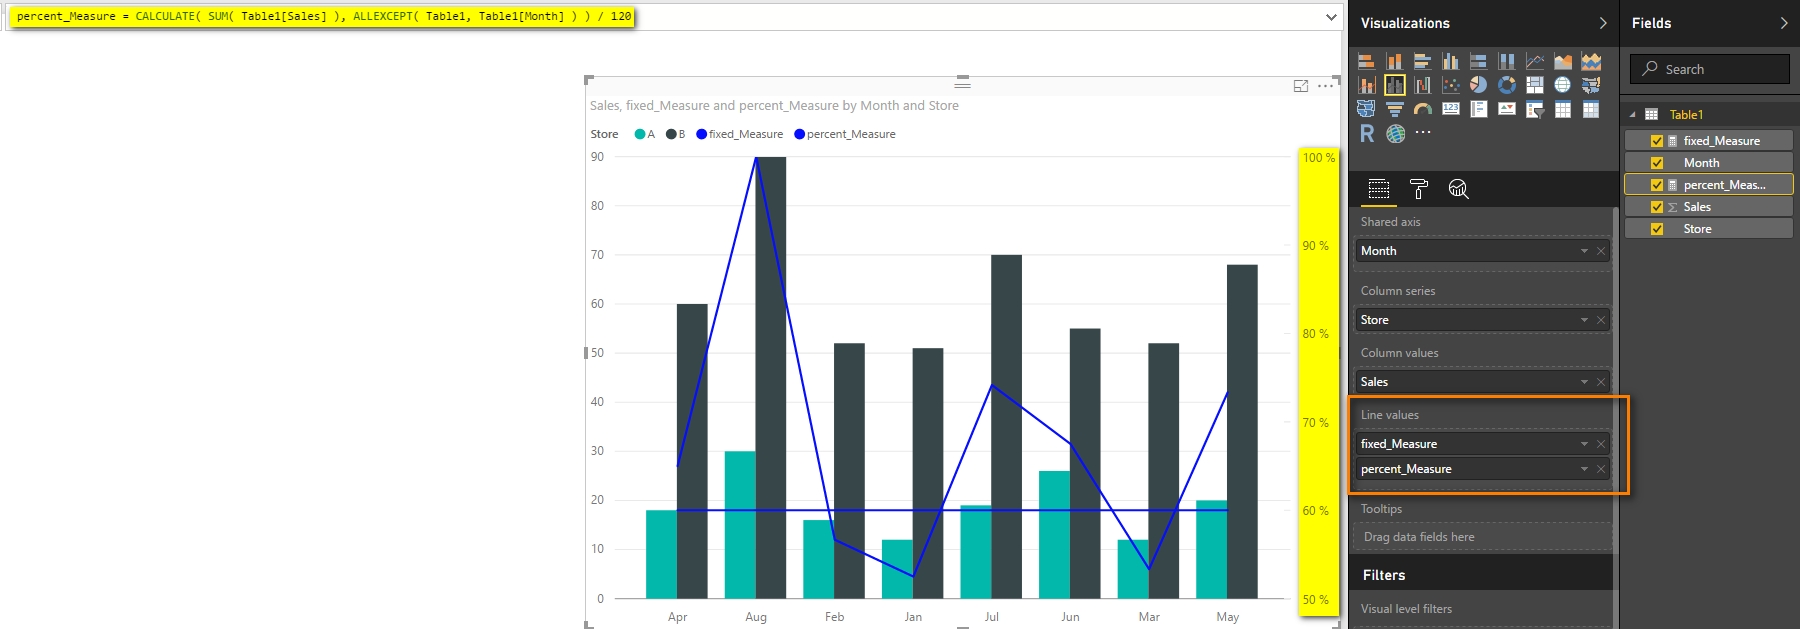Switch to the Format paint roller tab
1800x629 pixels.
click(1419, 189)
